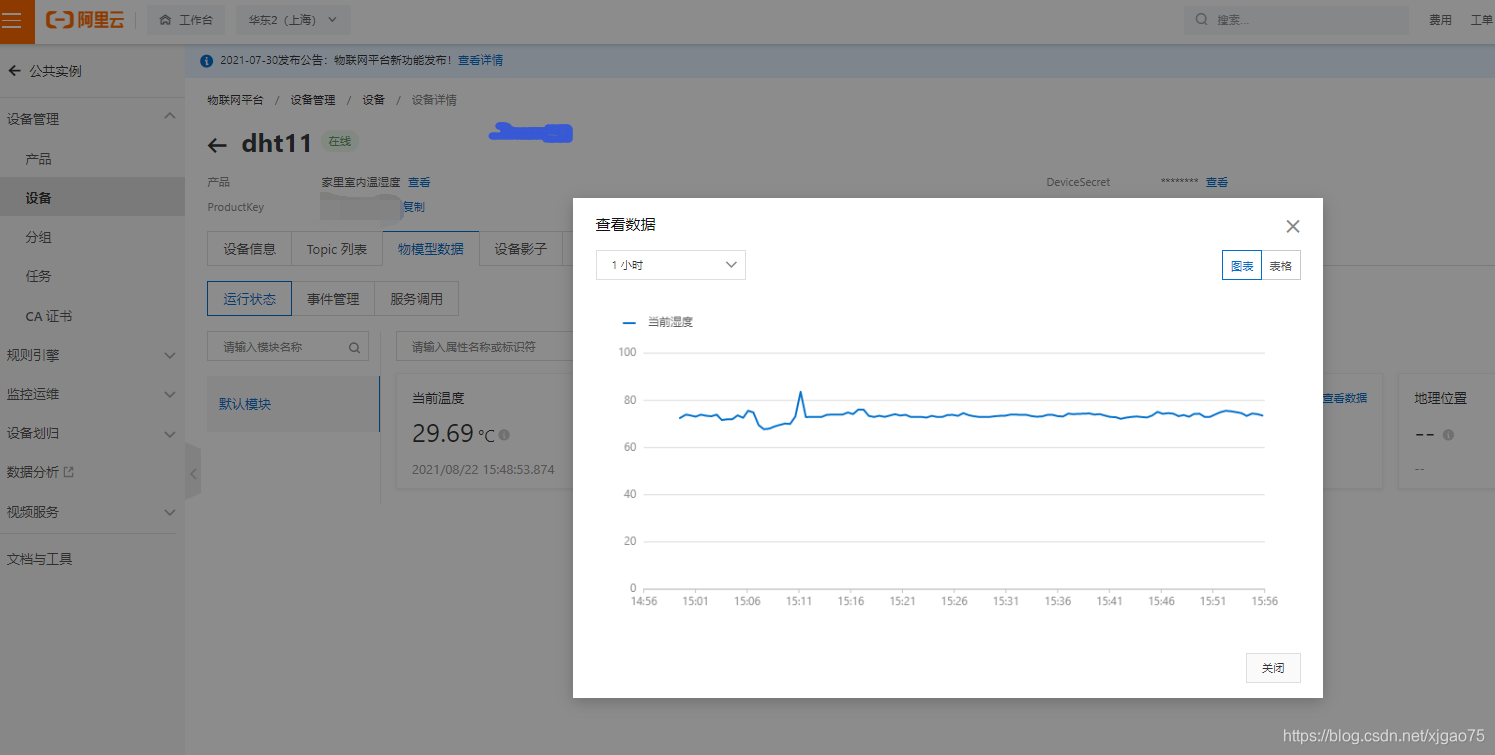Select CA 证书 in the sidebar
Viewport: 1495px width, 755px height.
[92, 316]
